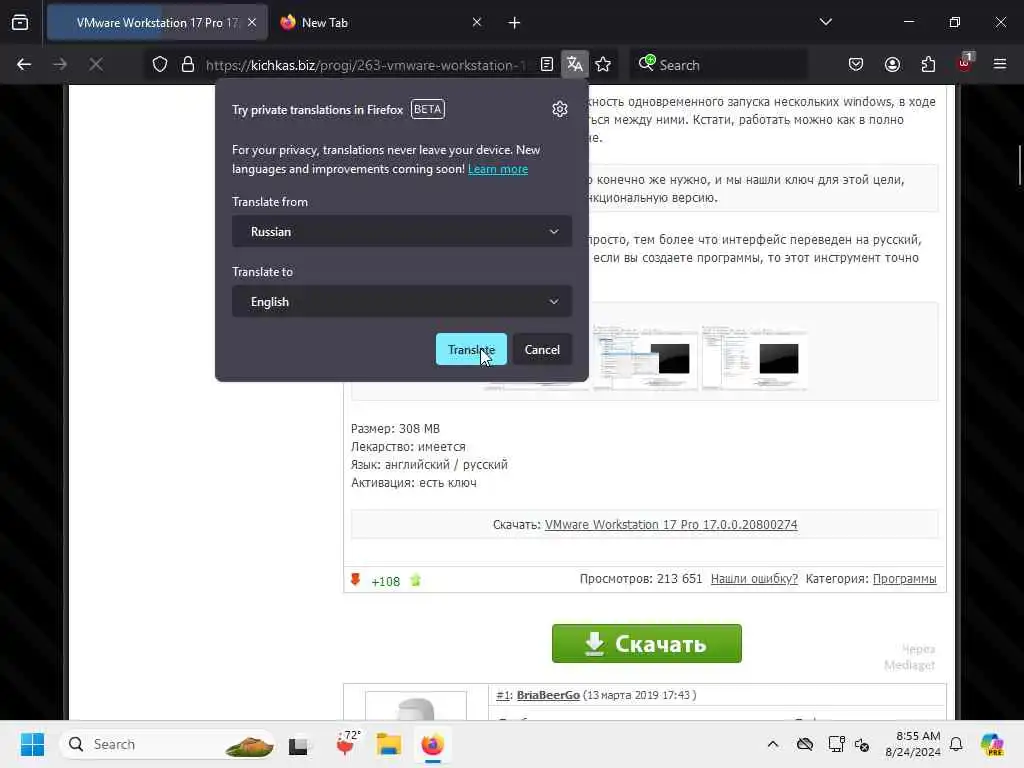Open the muted volume tray icon
The height and width of the screenshot is (768, 1024).
[x=862, y=744]
